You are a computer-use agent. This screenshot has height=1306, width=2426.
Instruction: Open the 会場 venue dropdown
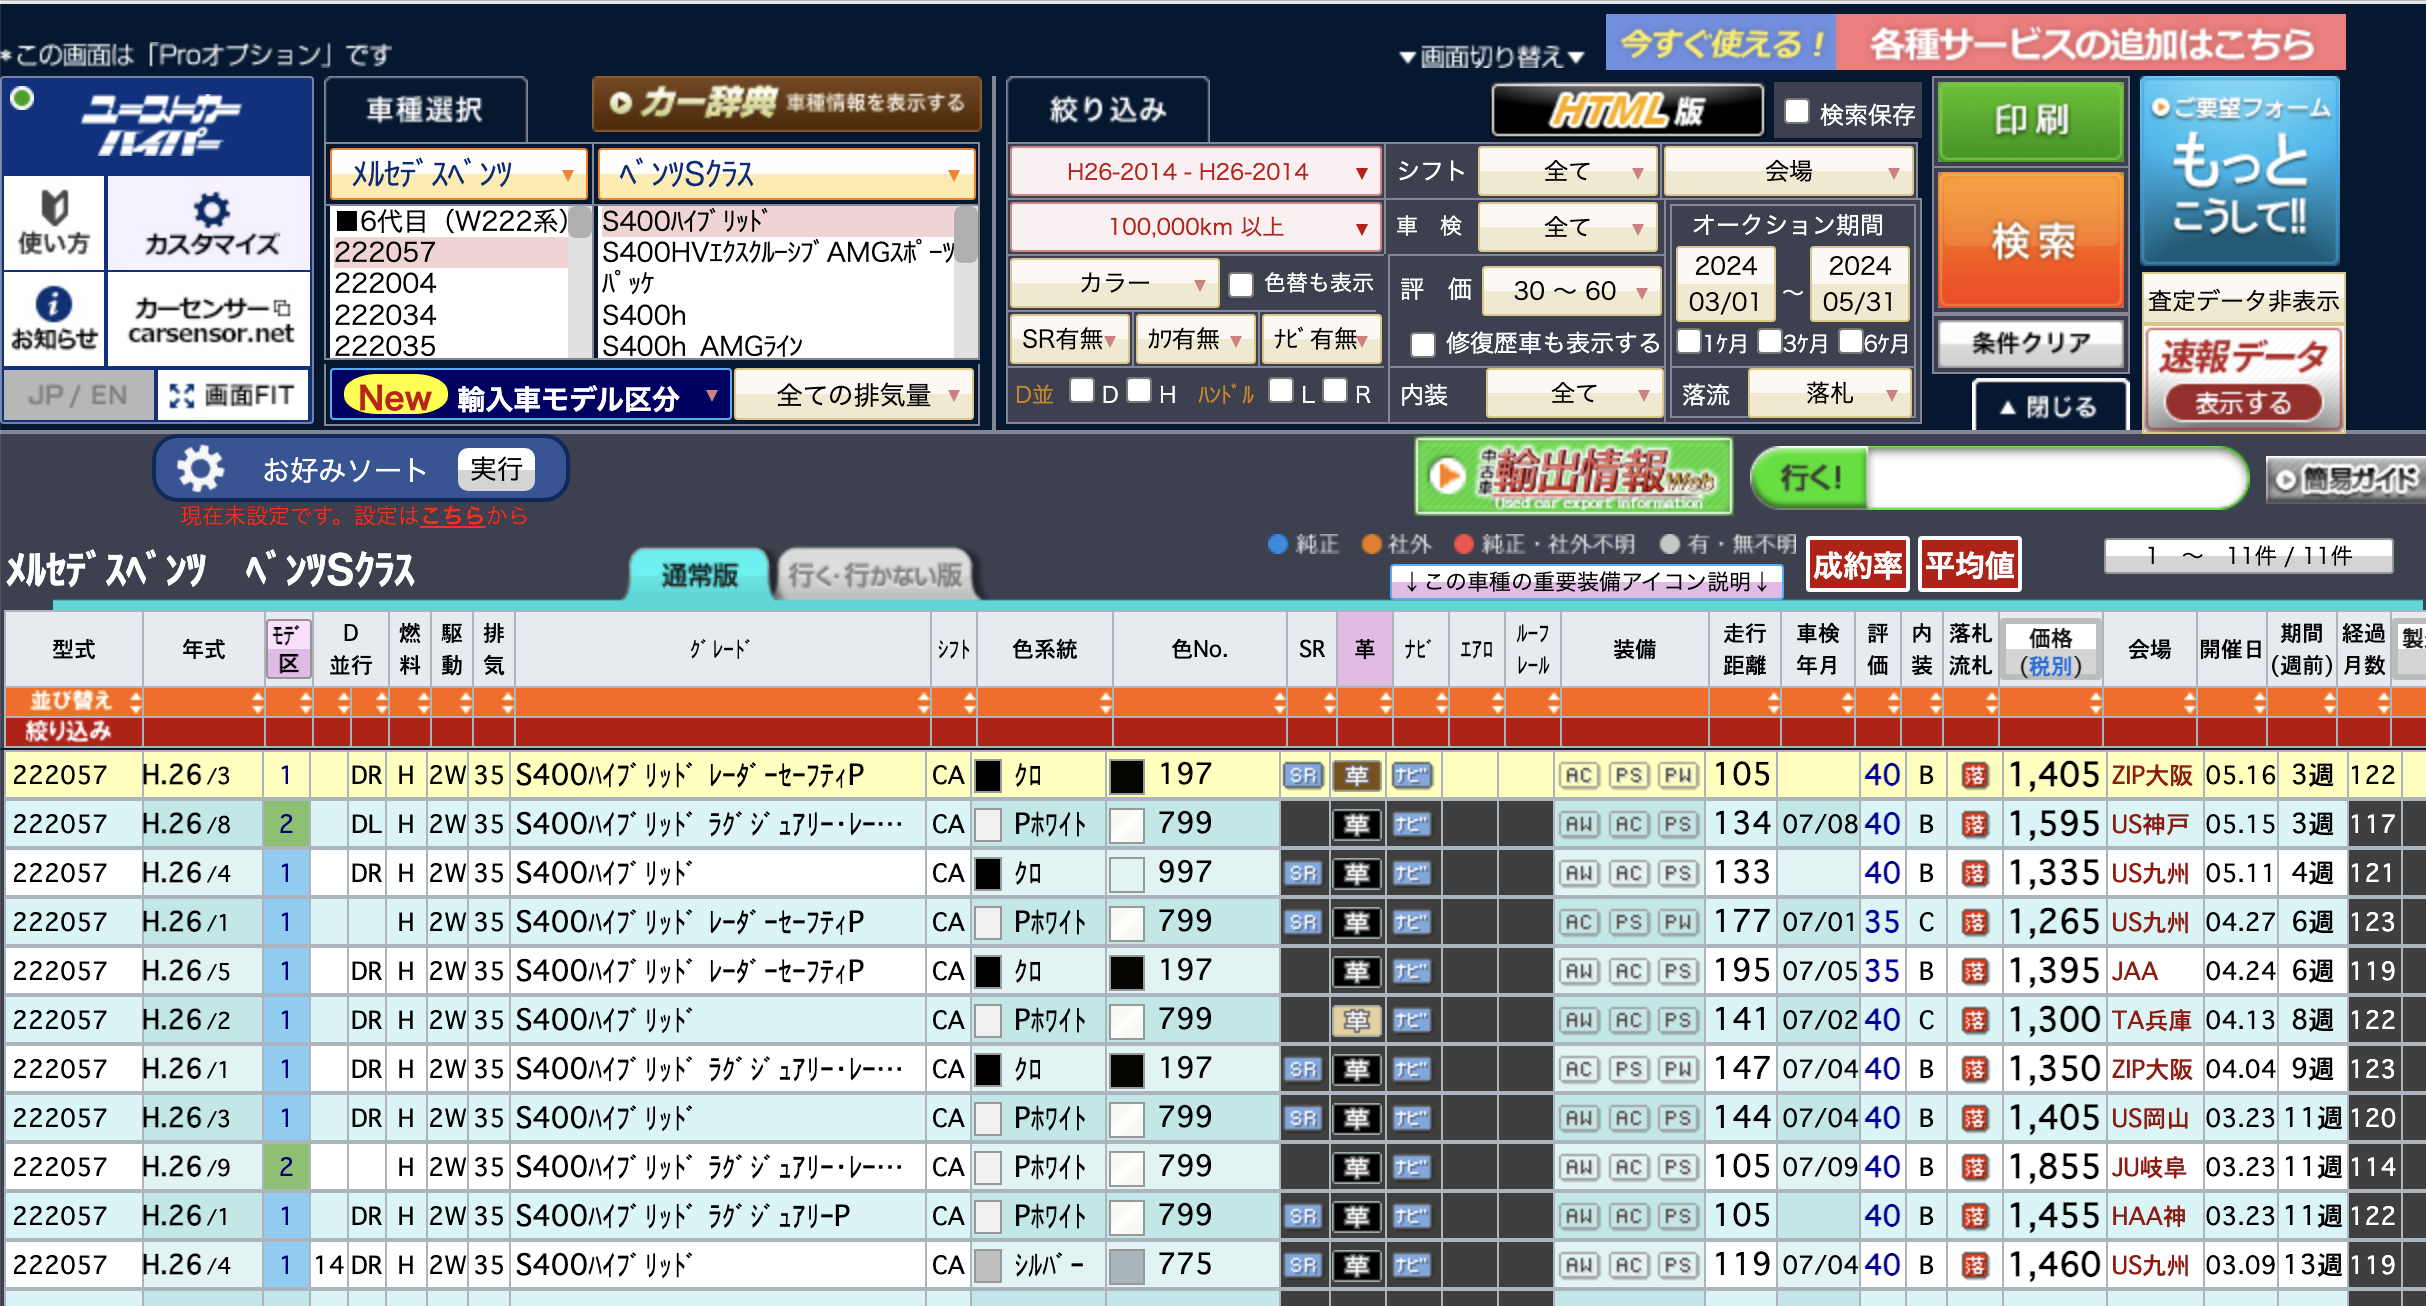pos(1789,172)
